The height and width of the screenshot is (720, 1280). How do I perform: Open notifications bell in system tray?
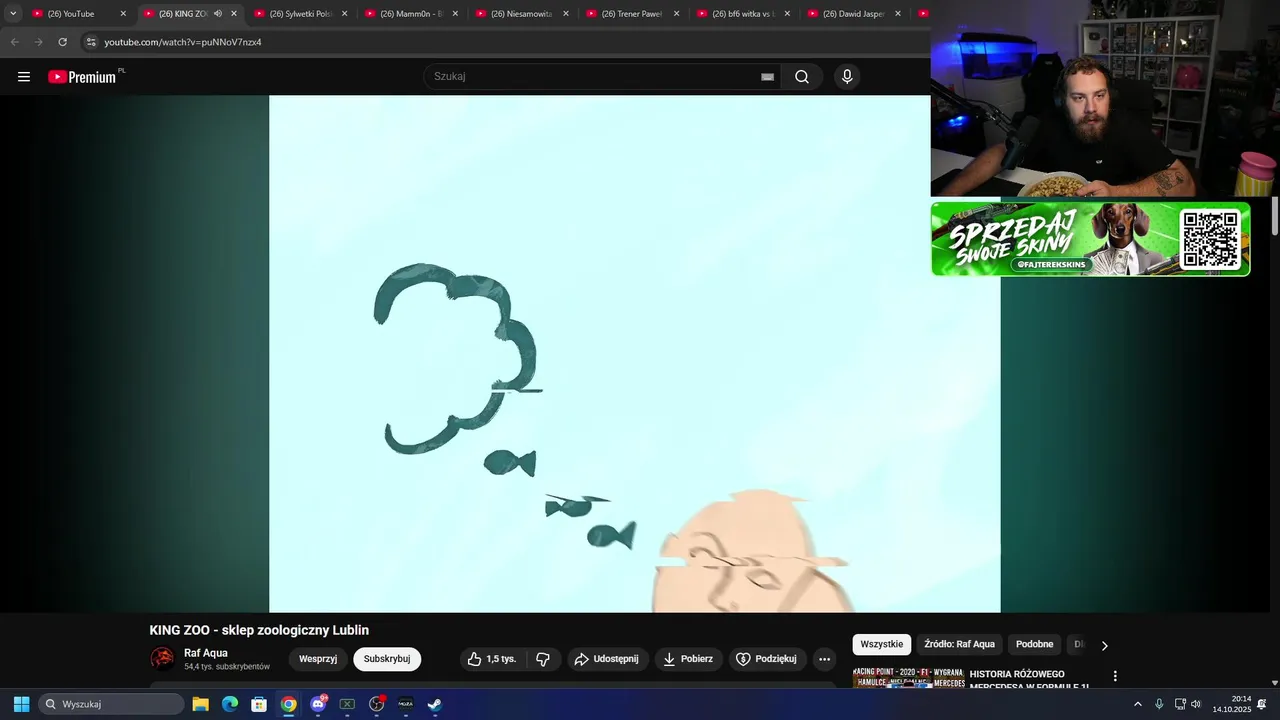pos(1262,704)
